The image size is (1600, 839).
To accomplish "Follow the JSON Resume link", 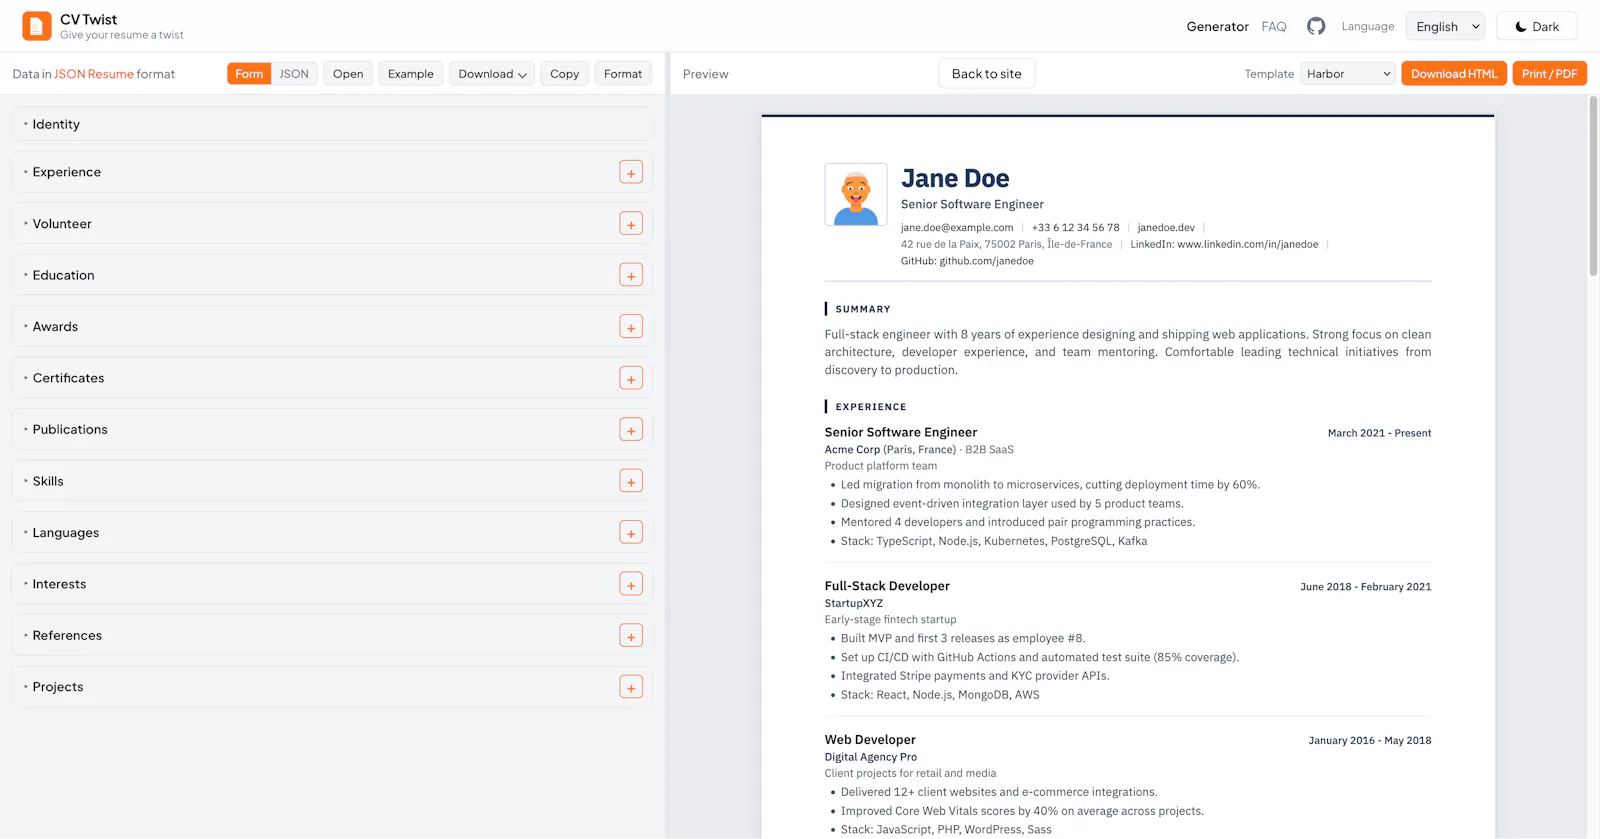I will pos(94,74).
